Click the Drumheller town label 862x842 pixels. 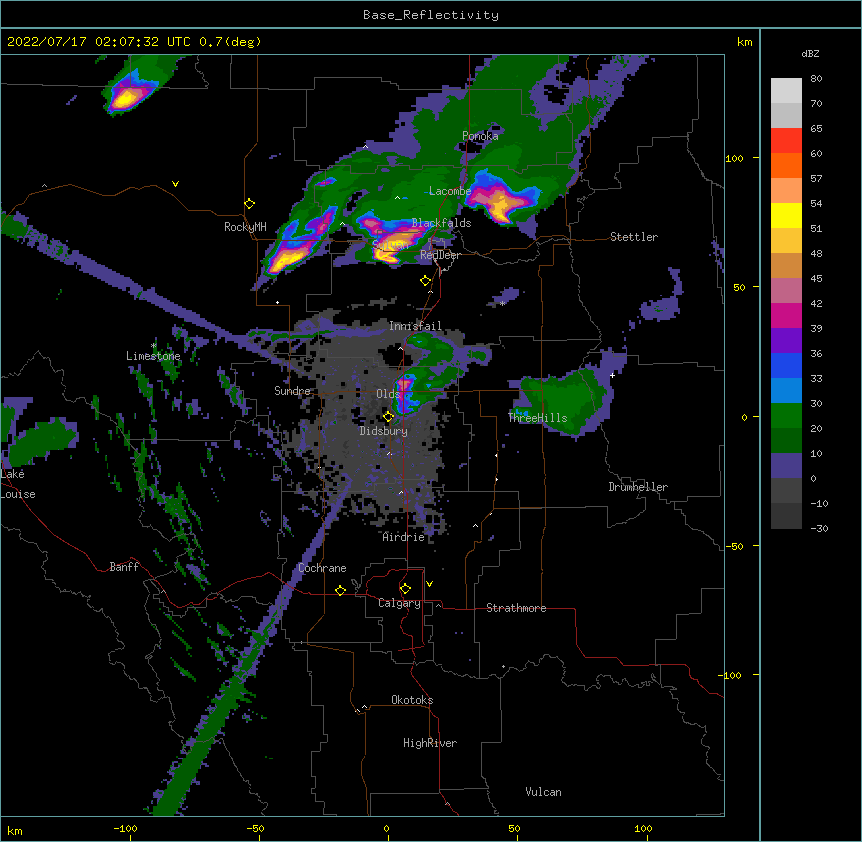pos(638,487)
